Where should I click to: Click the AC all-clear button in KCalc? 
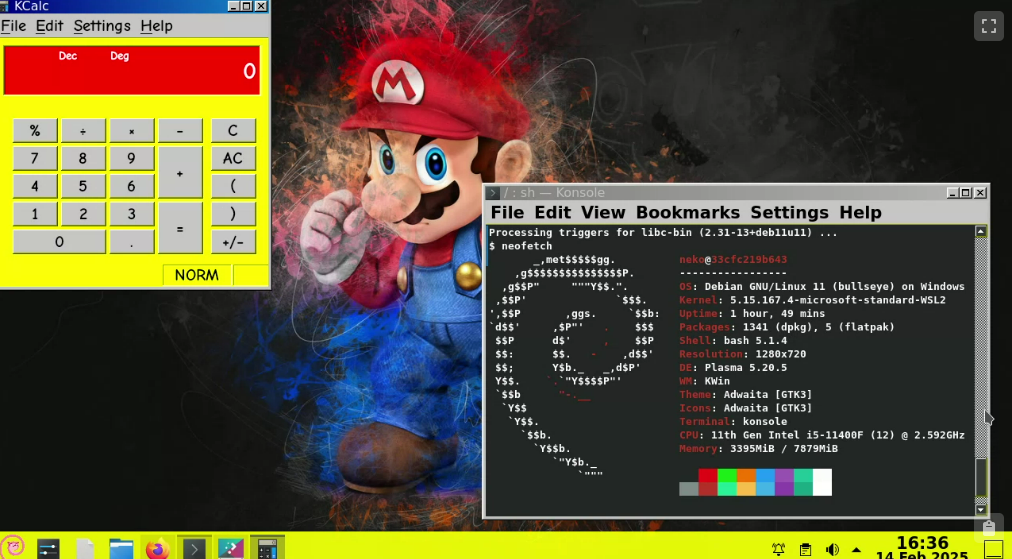coord(233,159)
